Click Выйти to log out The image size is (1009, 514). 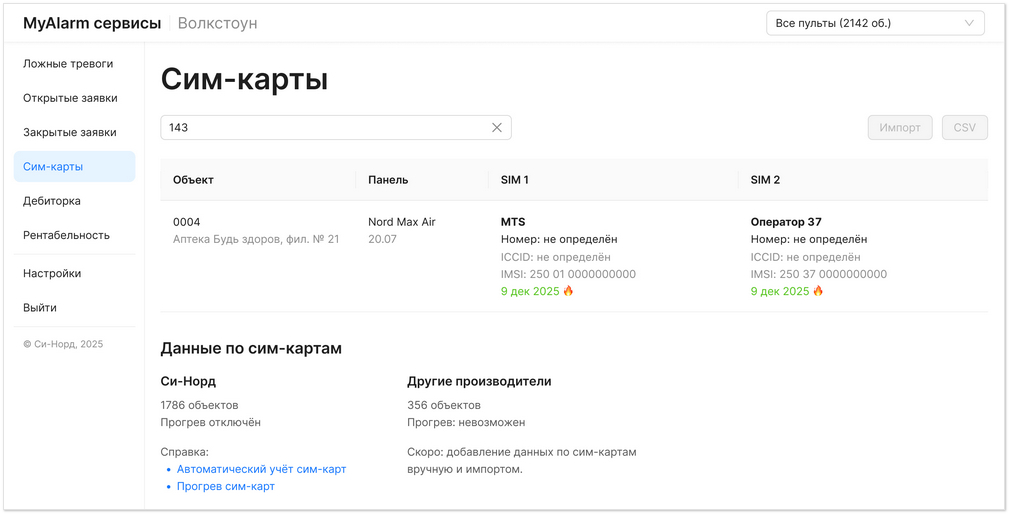point(40,308)
